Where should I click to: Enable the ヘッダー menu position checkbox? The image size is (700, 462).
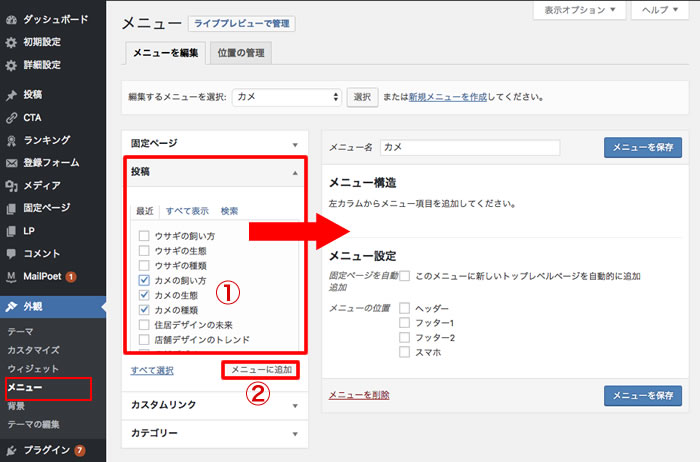[405, 309]
